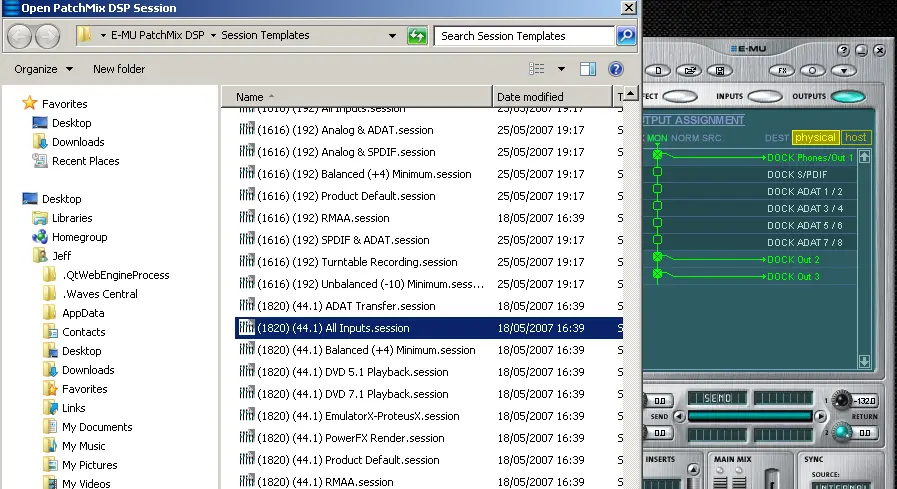The image size is (897, 489).
Task: Click the Change your view icon
Action: coord(537,69)
